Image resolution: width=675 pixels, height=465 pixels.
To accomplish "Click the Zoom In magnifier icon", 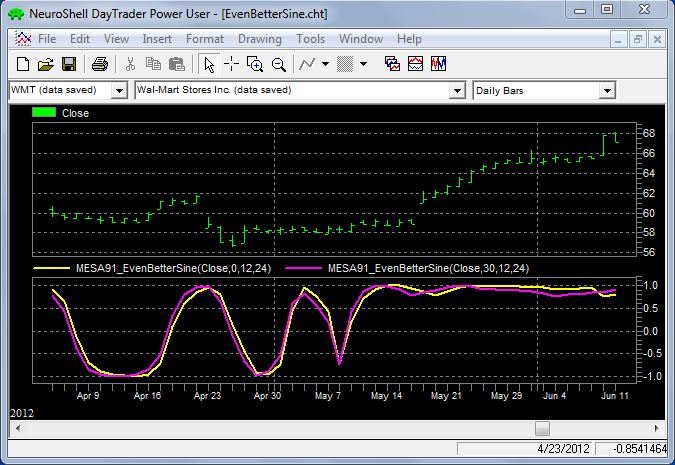I will (x=255, y=64).
